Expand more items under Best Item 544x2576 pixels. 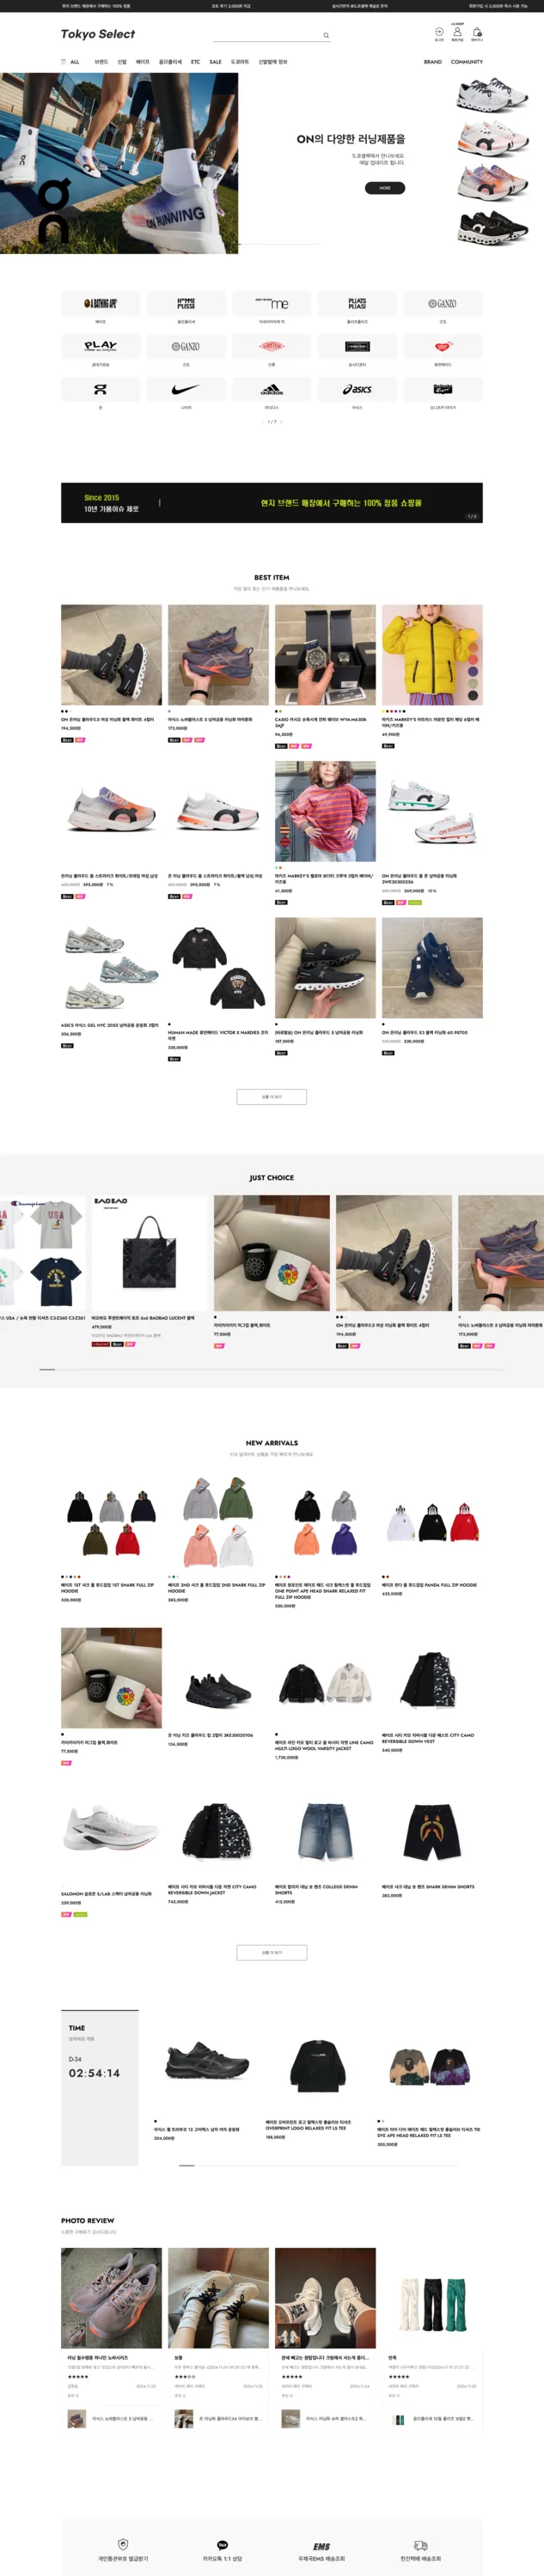[271, 1097]
